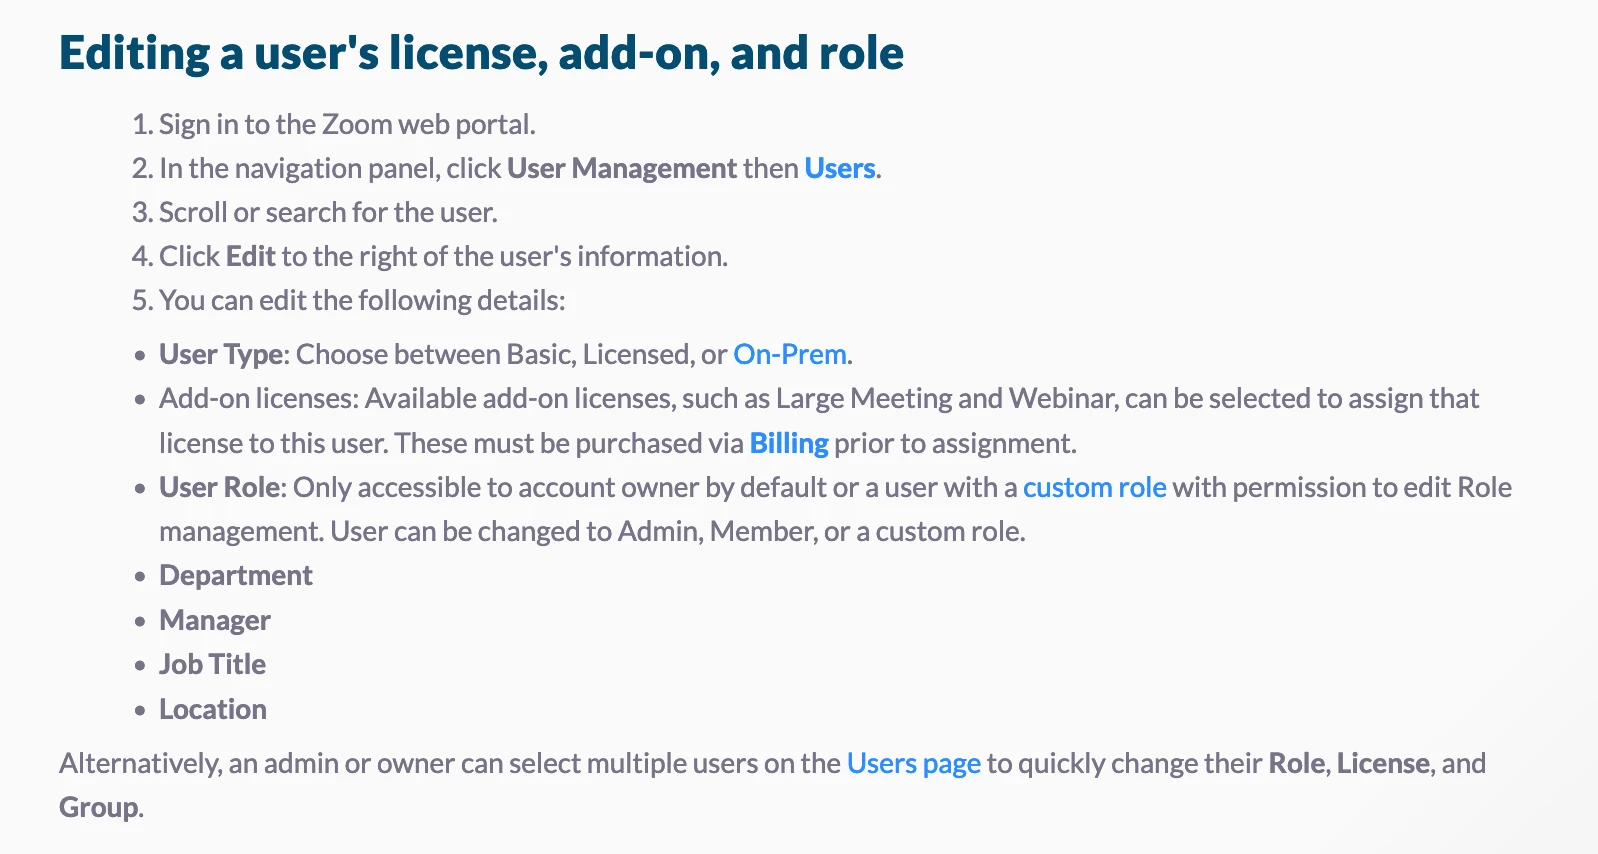1598x854 pixels.
Task: Click the Job Title bullet item
Action: coord(212,664)
